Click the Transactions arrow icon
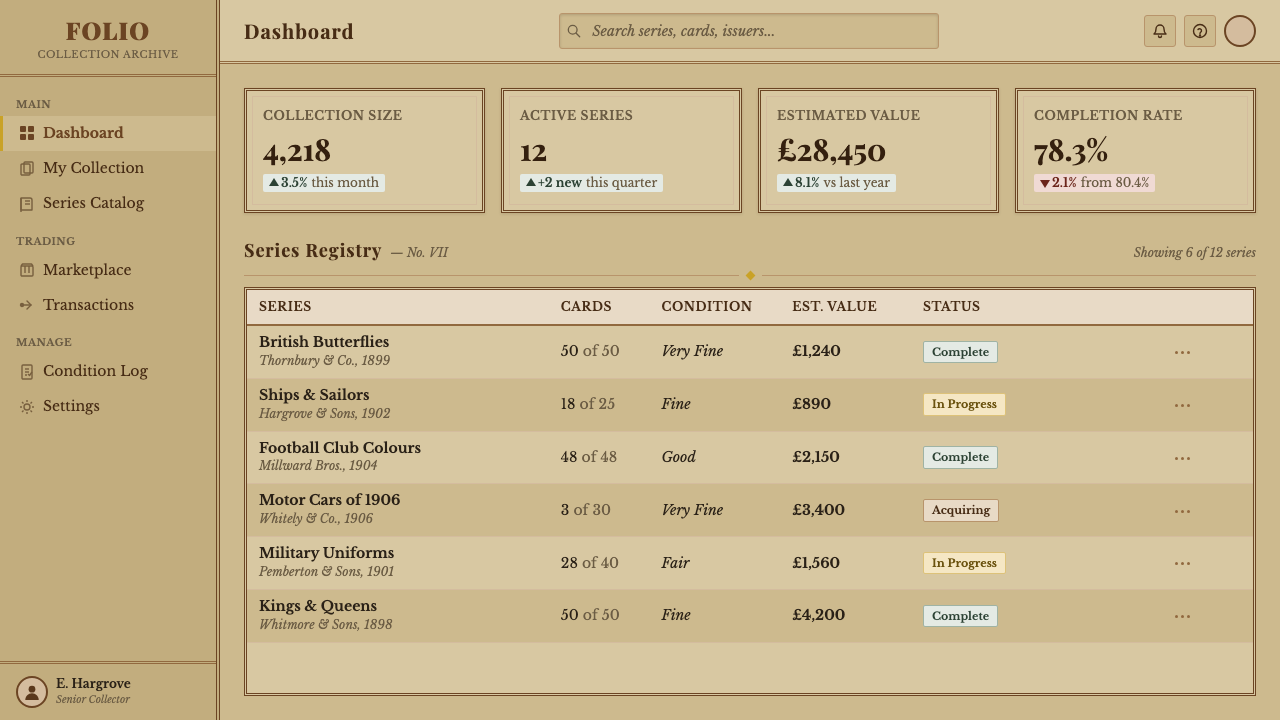 [x=27, y=305]
